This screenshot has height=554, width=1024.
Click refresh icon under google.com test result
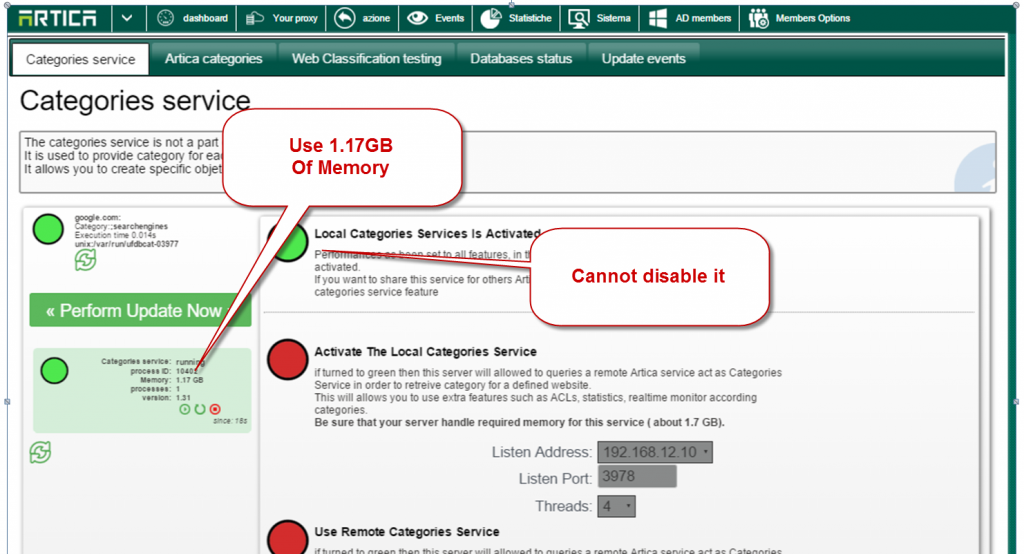point(86,260)
